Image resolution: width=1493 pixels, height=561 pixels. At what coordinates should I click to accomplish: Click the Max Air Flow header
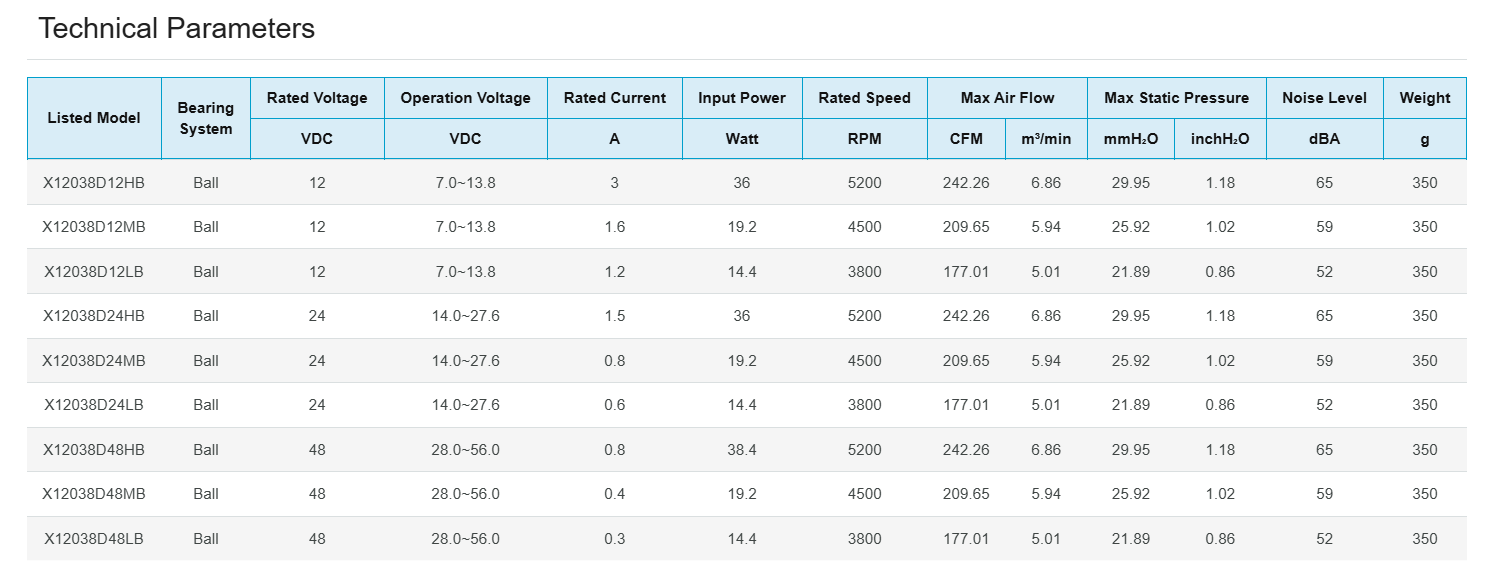[1007, 98]
